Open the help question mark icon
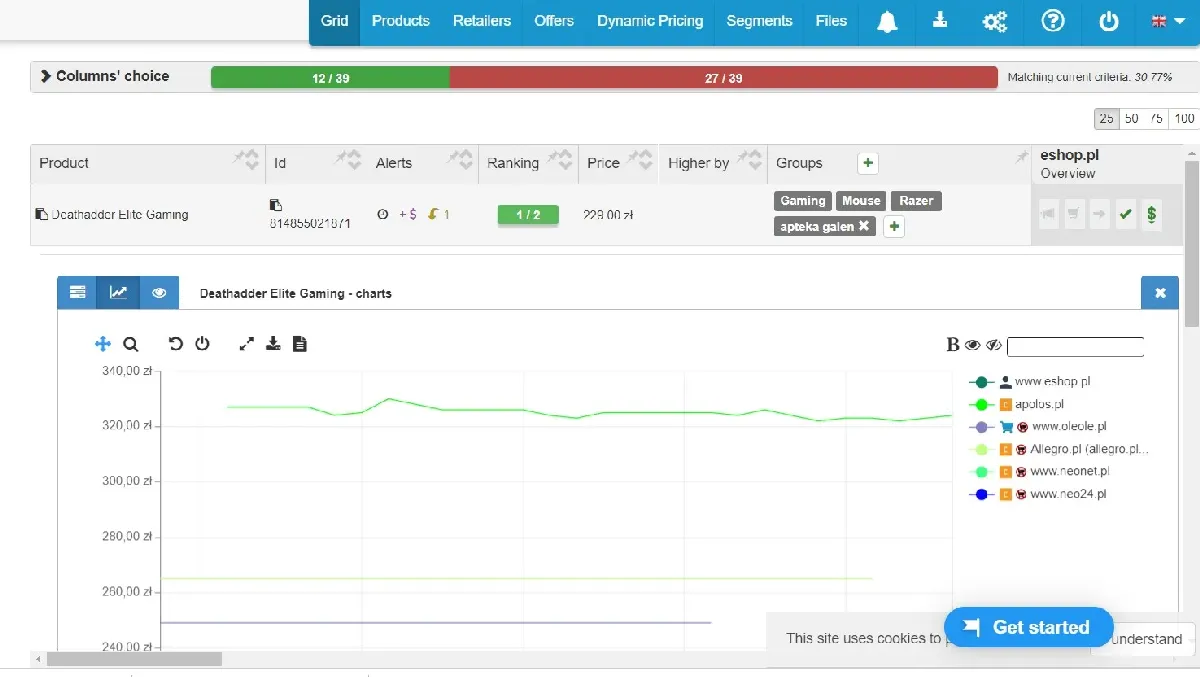 1053,21
